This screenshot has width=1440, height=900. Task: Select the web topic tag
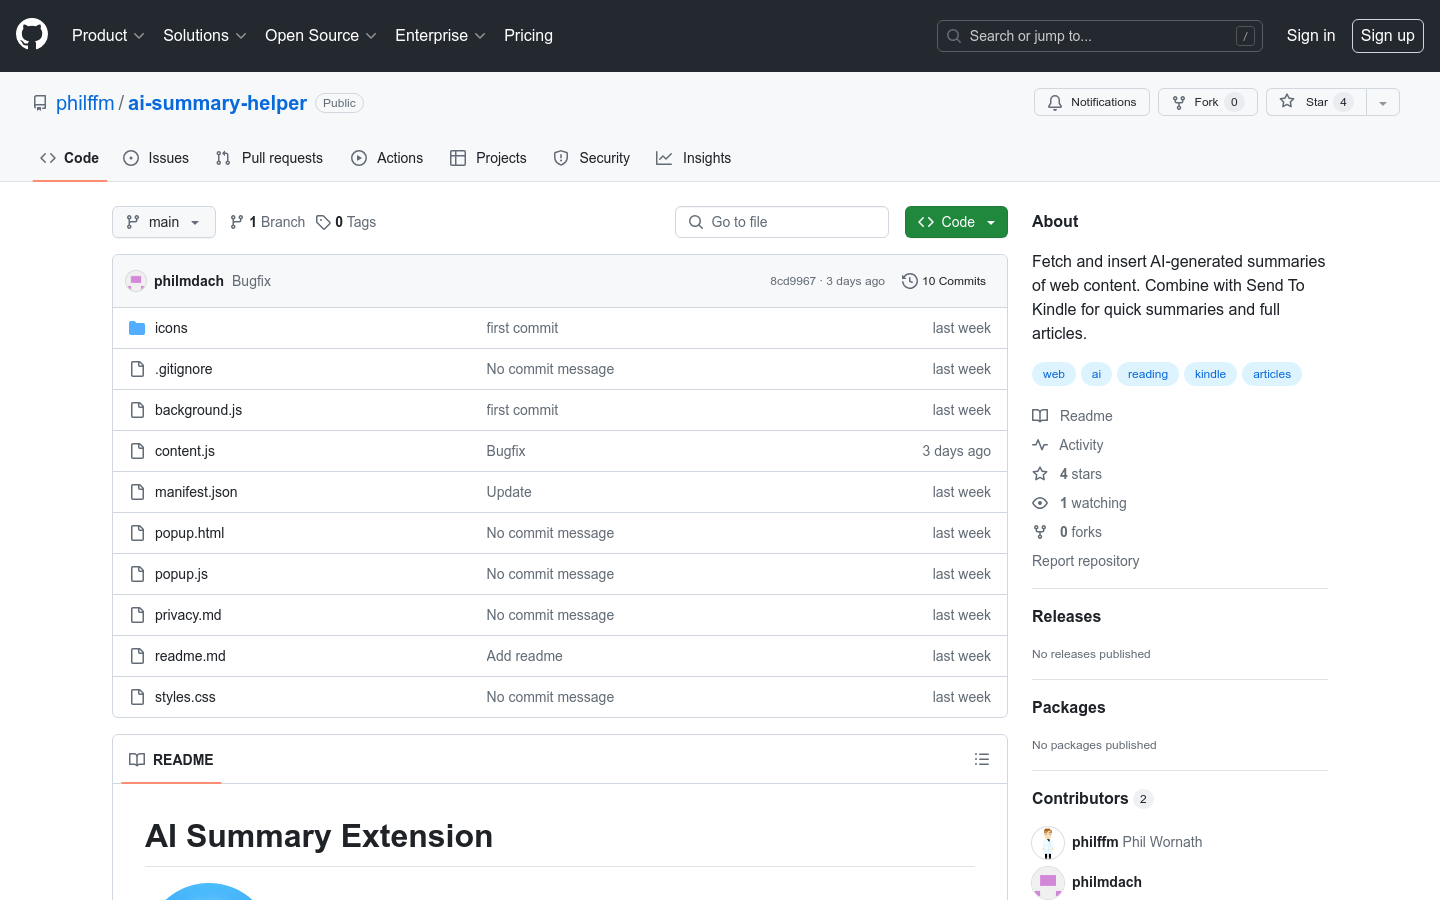click(x=1054, y=374)
